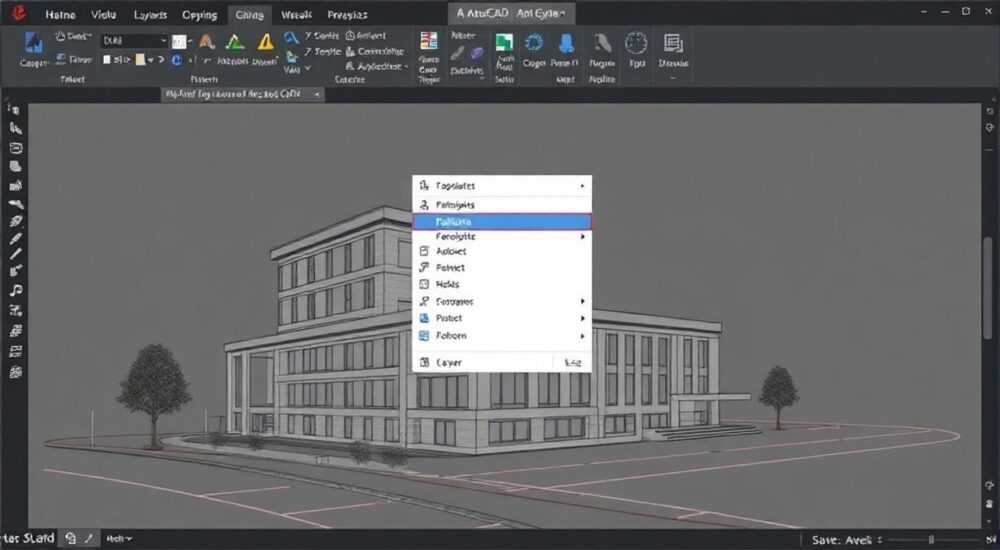This screenshot has width=1000, height=550.
Task: Choose 'Hekis' in the context menu
Action: [502, 285]
